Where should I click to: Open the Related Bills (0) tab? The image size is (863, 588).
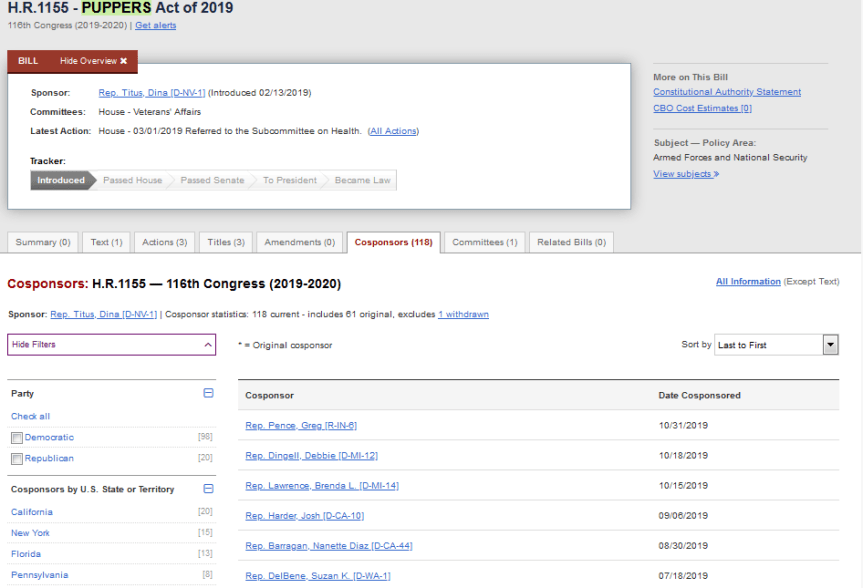[x=571, y=242]
